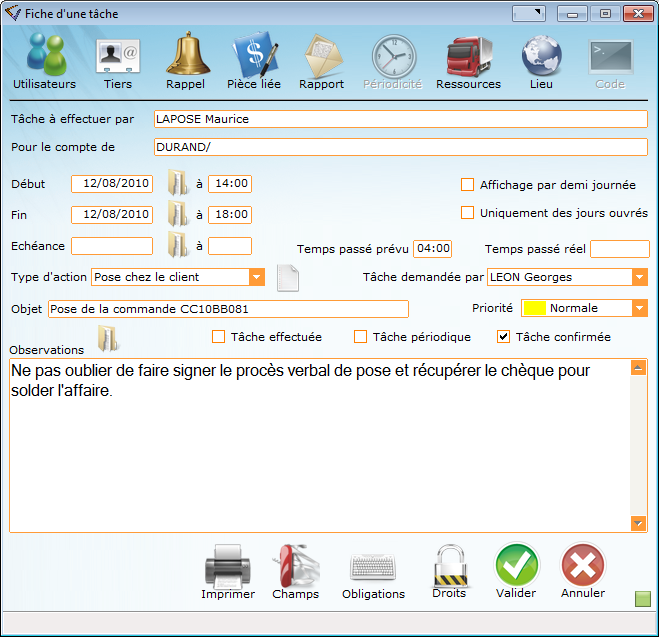
Task: Click Valider green checkmark
Action: pyautogui.click(x=517, y=565)
